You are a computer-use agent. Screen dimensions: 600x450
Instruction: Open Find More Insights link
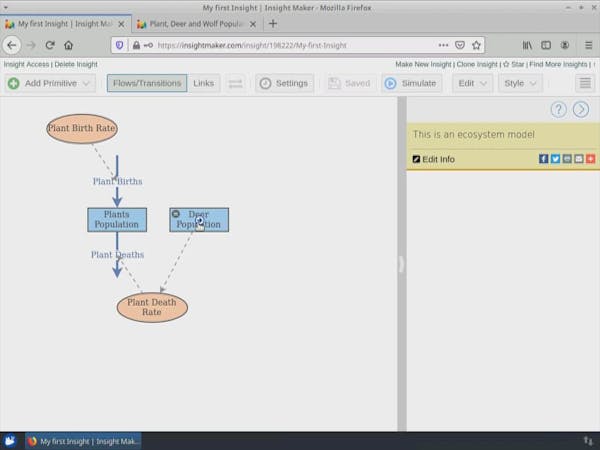tap(558, 64)
